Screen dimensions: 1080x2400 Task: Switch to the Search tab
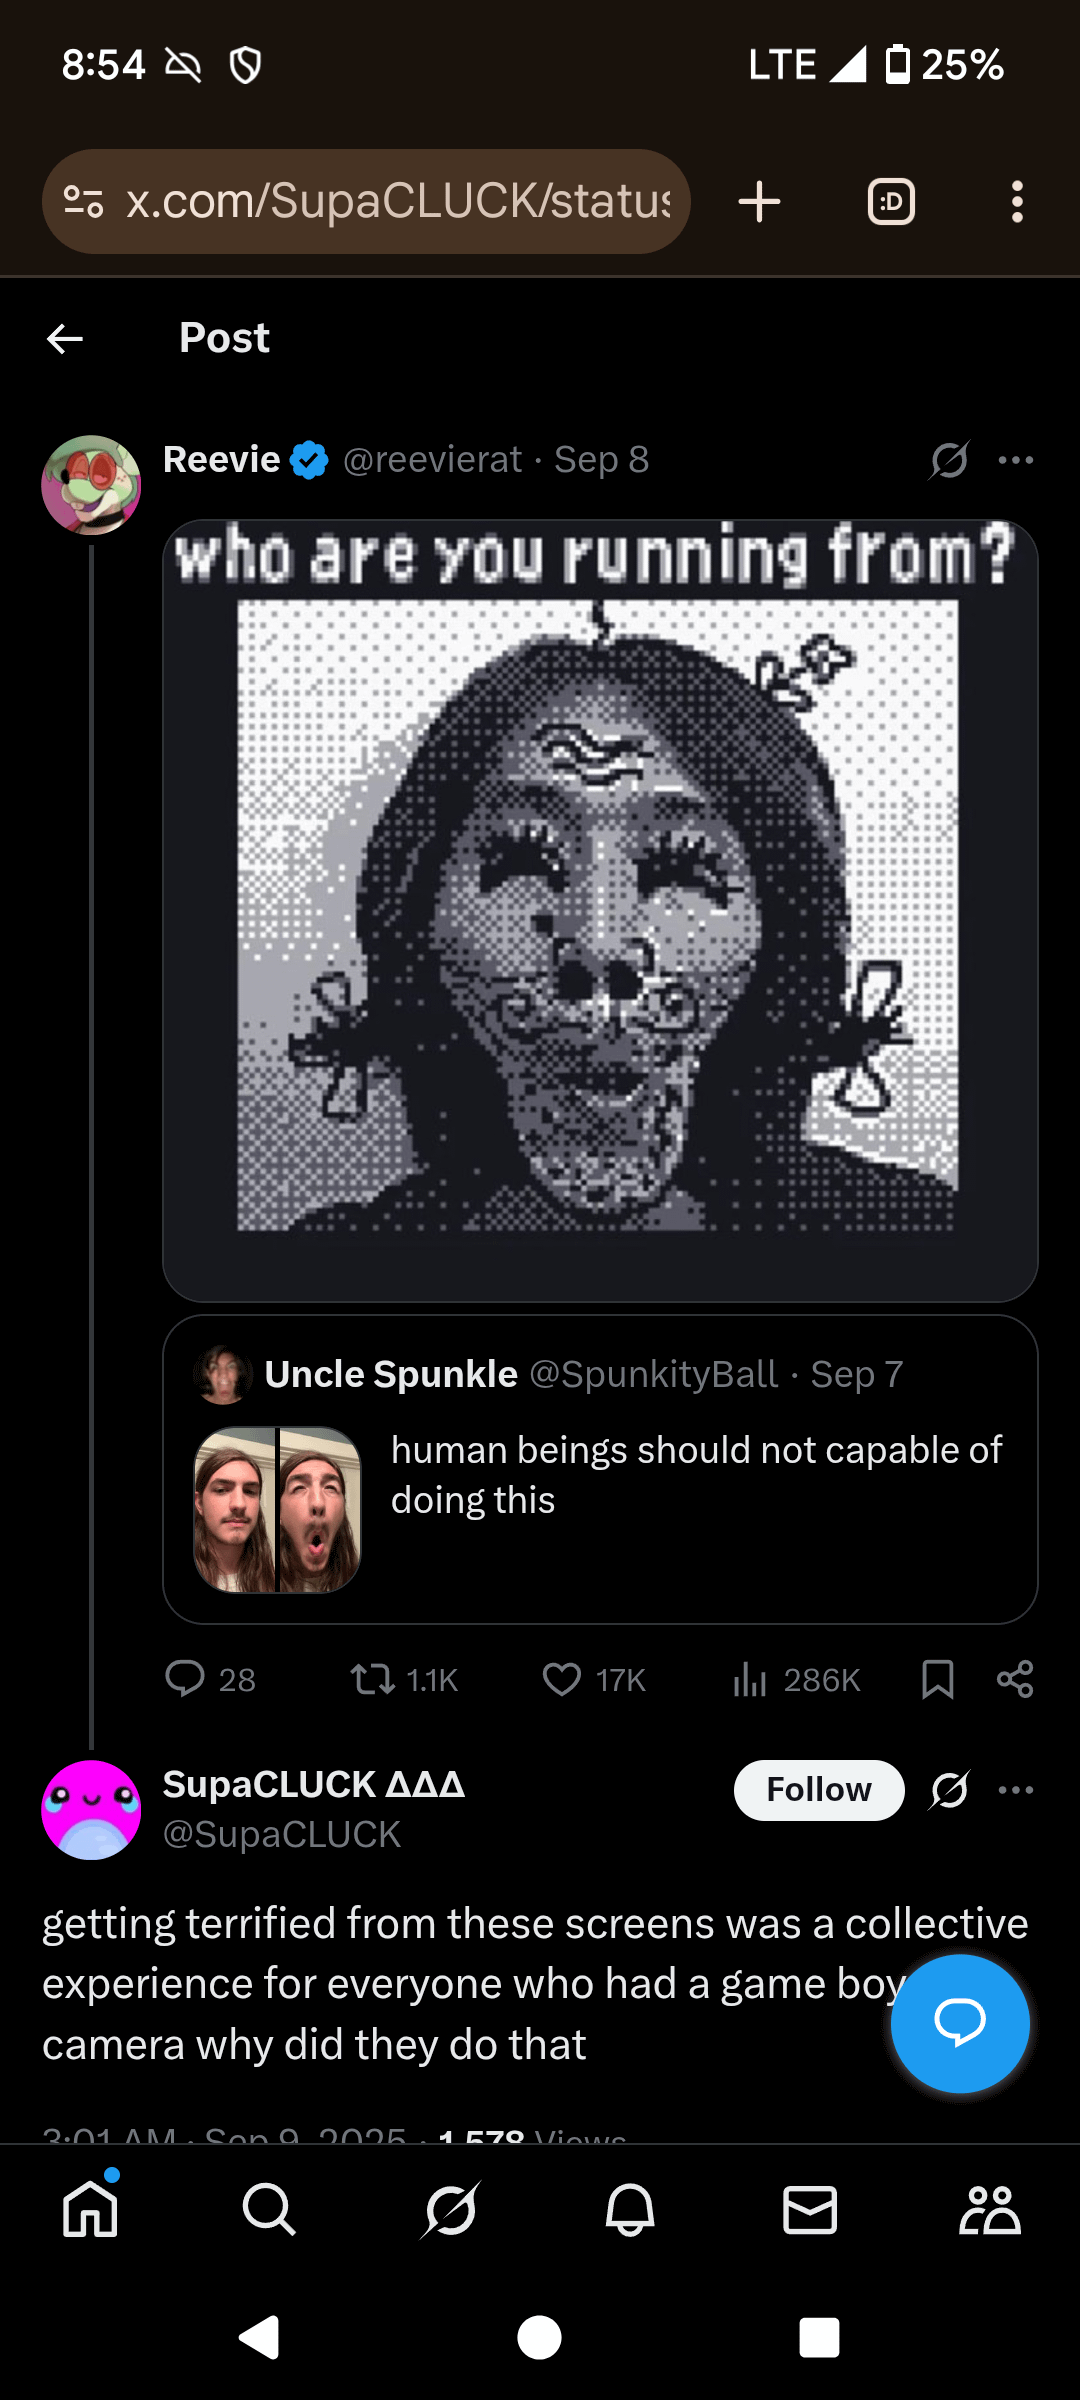coord(269,2209)
